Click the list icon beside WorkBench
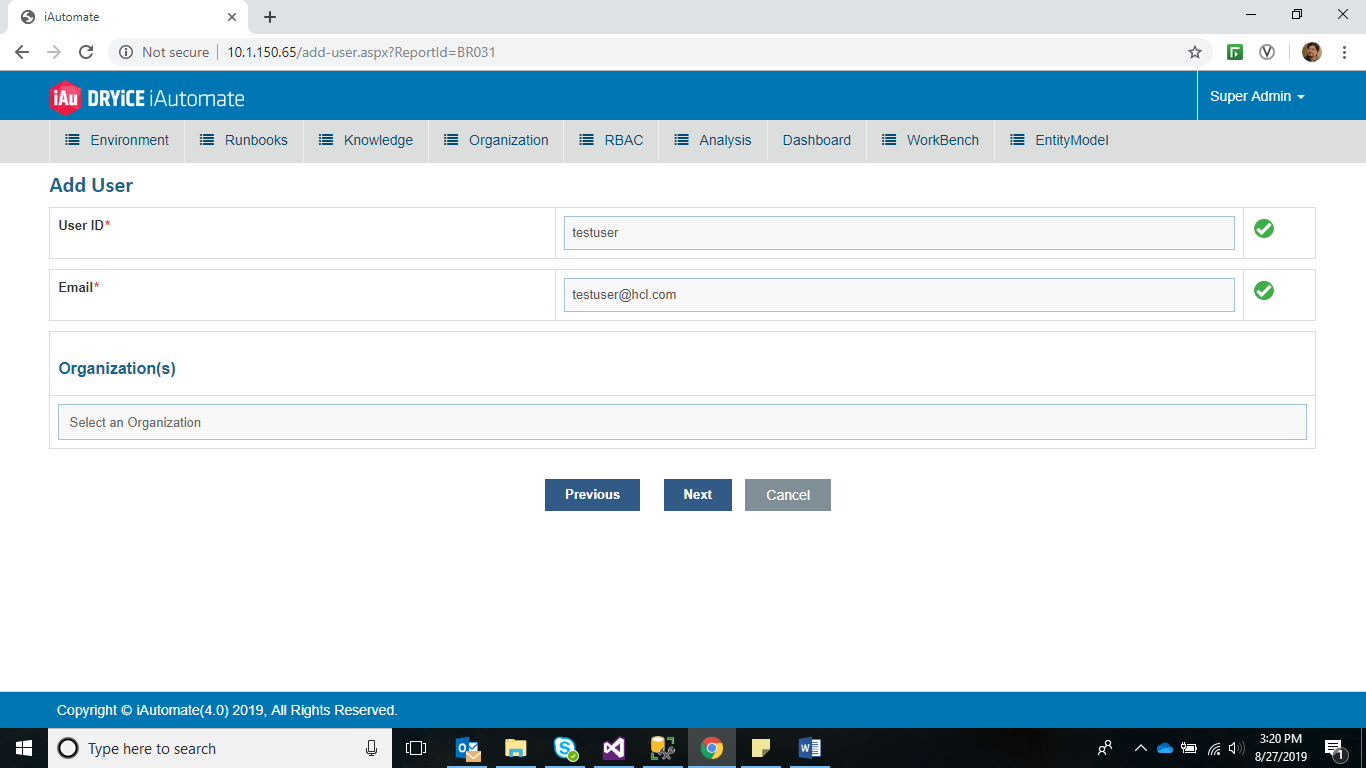Image resolution: width=1366 pixels, height=768 pixels. point(889,140)
